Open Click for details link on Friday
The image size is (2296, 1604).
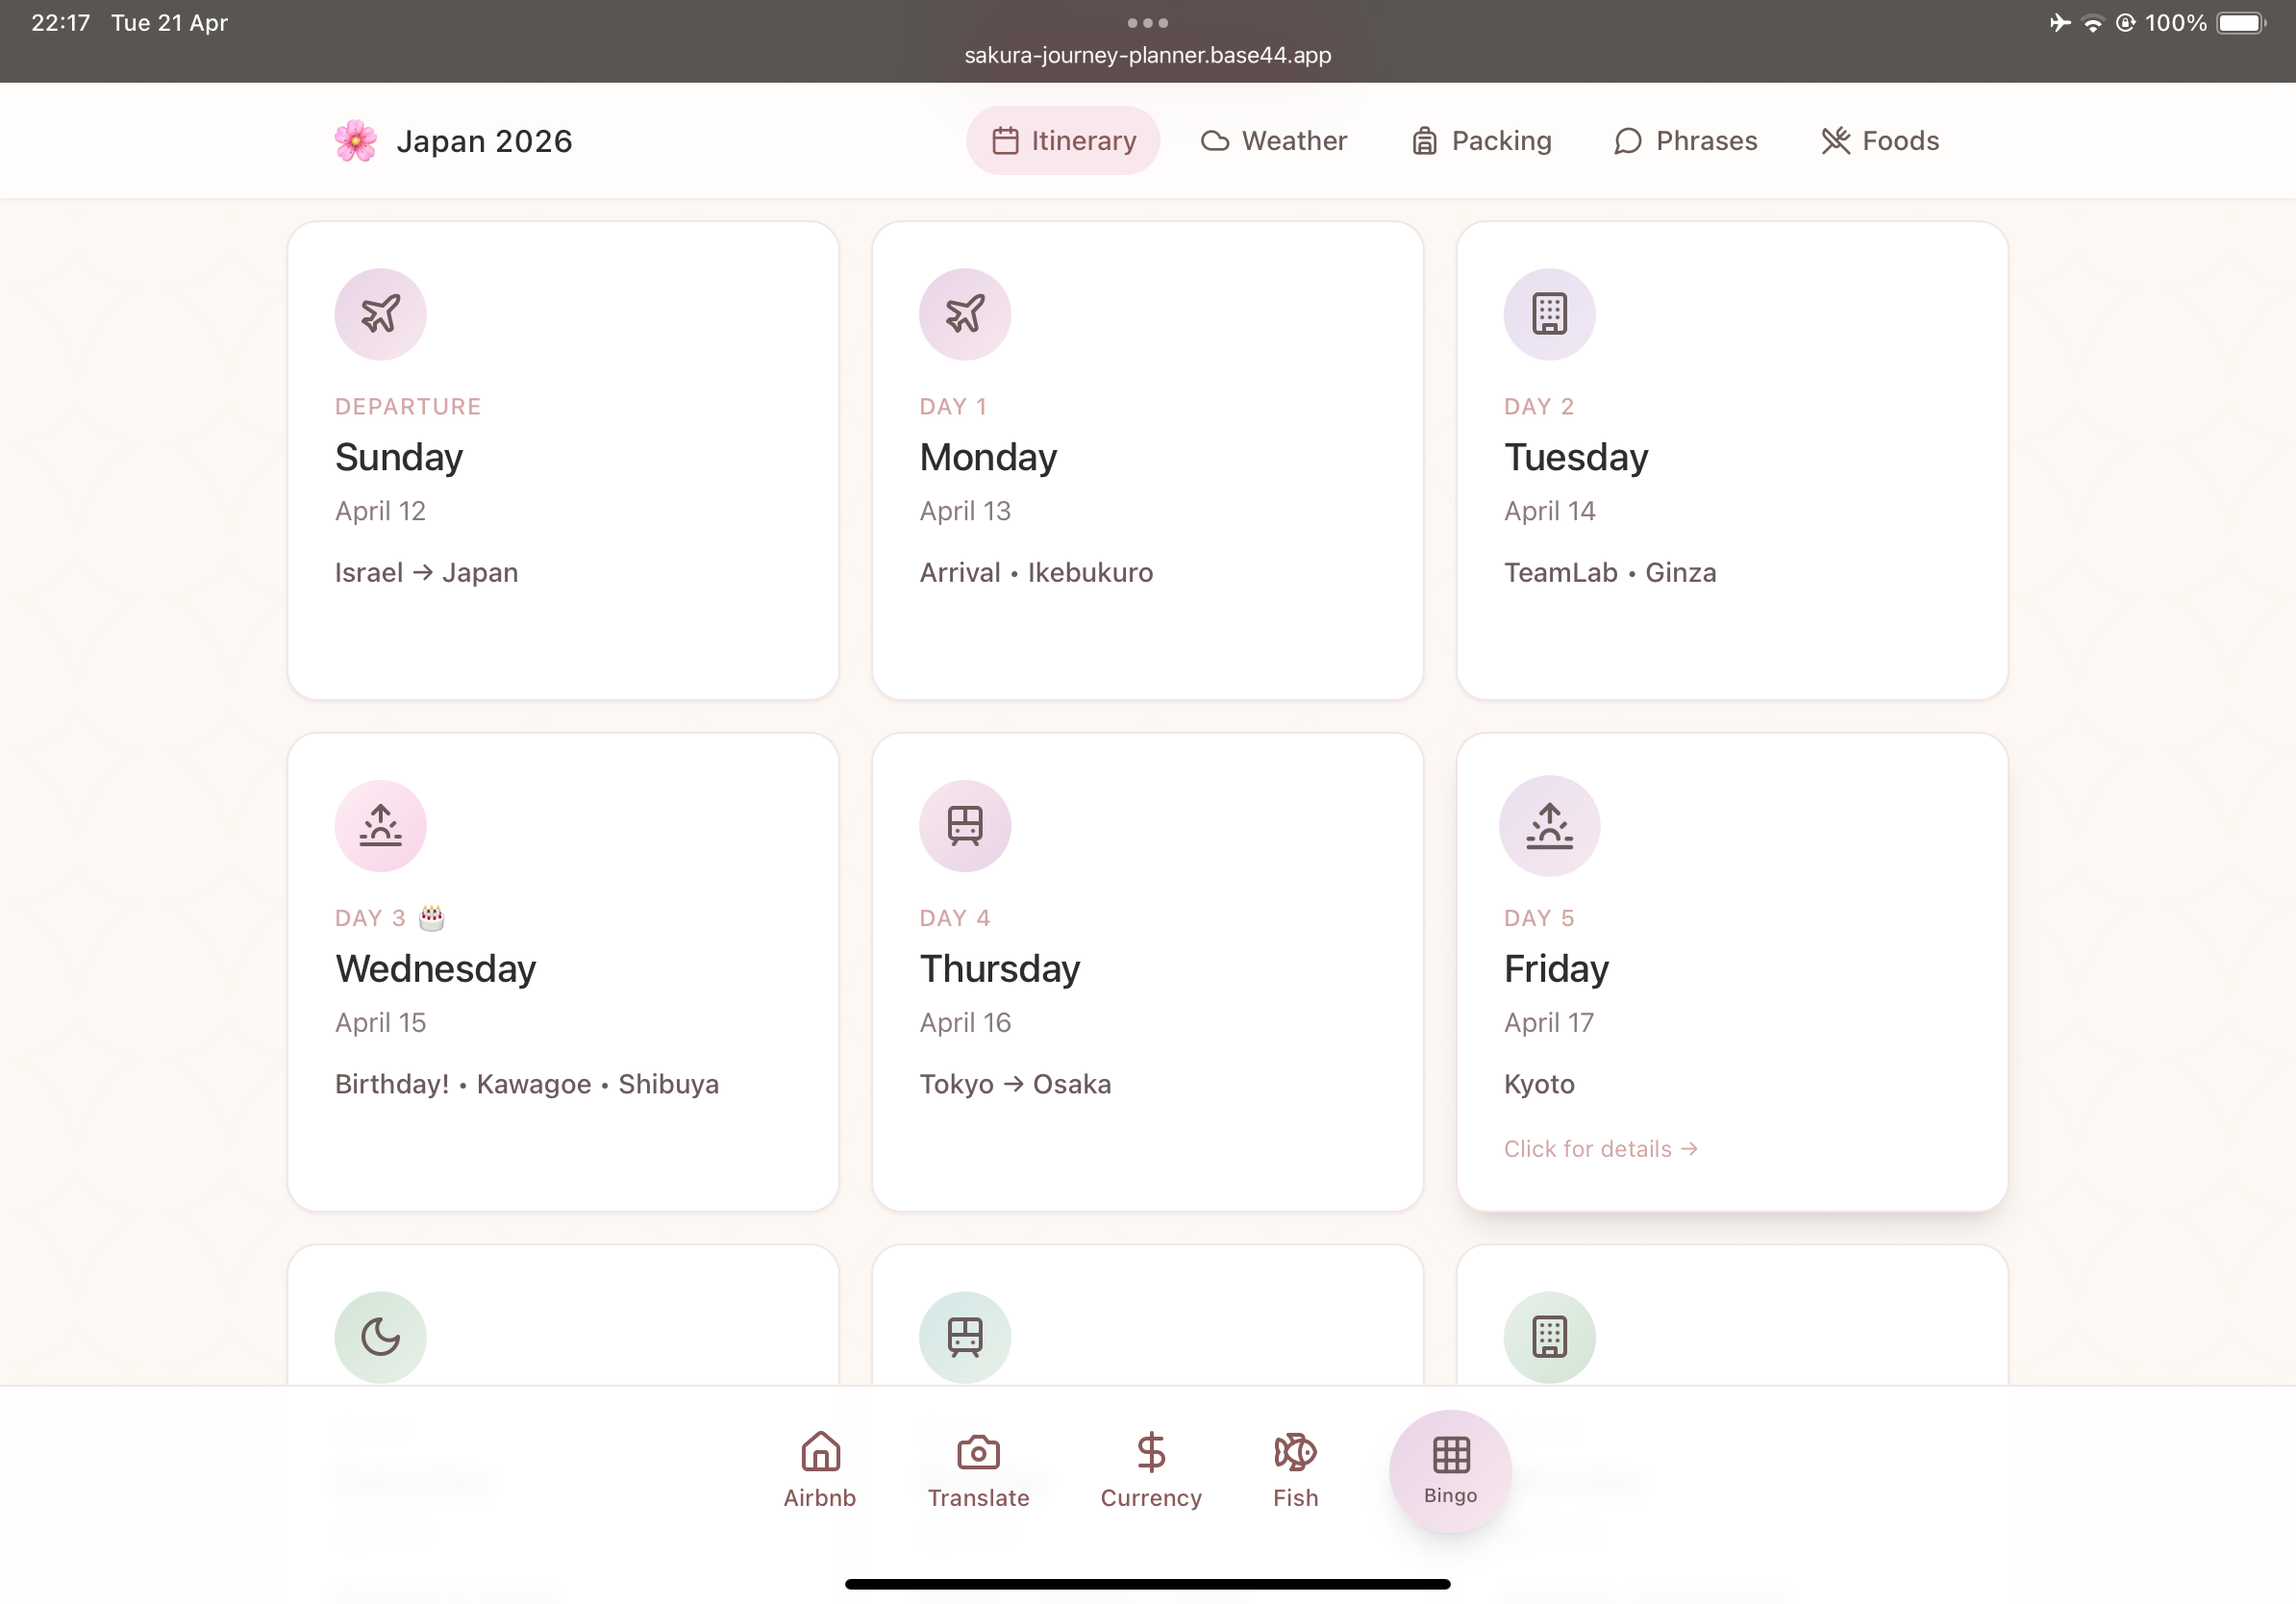tap(1601, 1149)
